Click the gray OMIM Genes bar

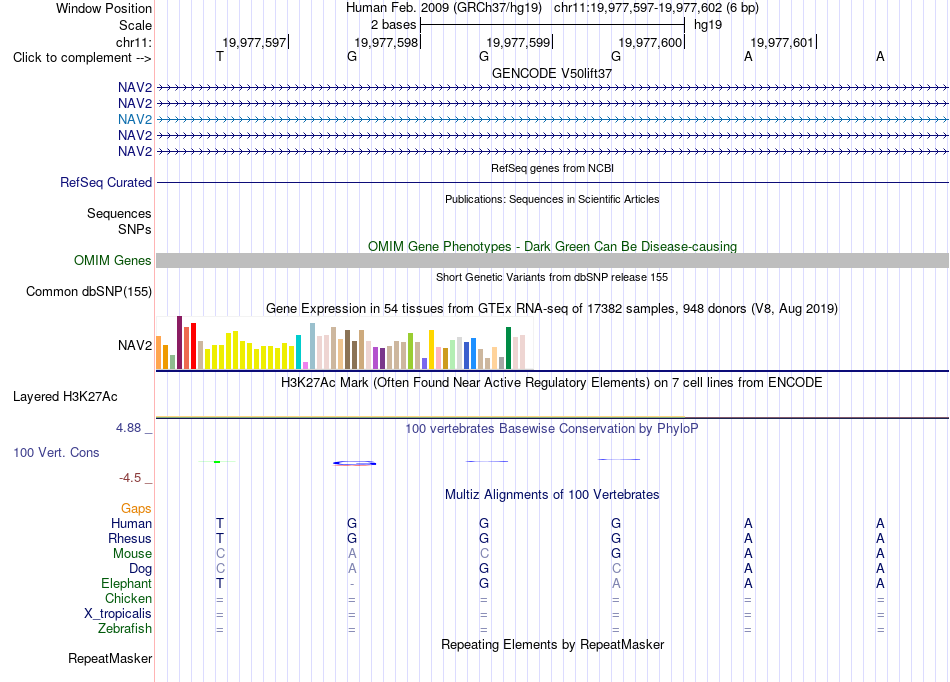click(552, 260)
